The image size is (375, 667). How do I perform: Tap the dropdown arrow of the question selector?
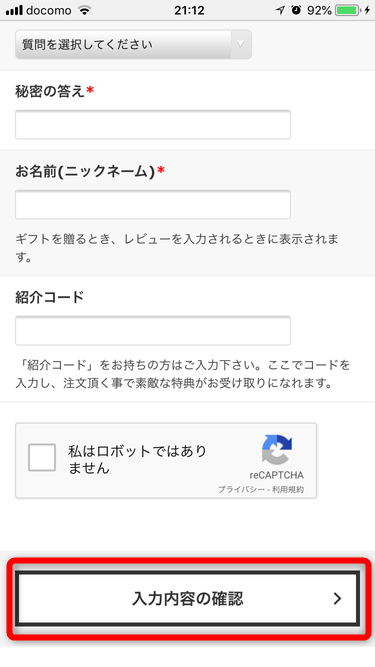(241, 44)
